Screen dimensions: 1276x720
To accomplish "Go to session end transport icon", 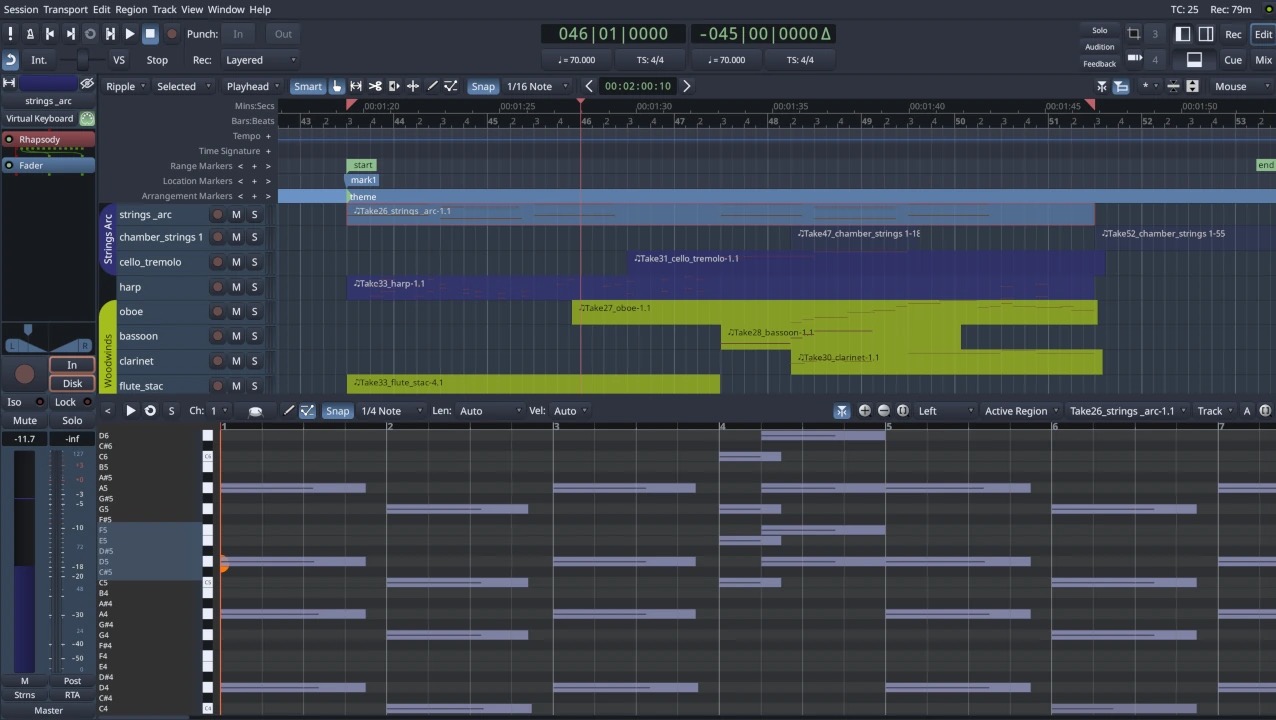I will click(70, 34).
